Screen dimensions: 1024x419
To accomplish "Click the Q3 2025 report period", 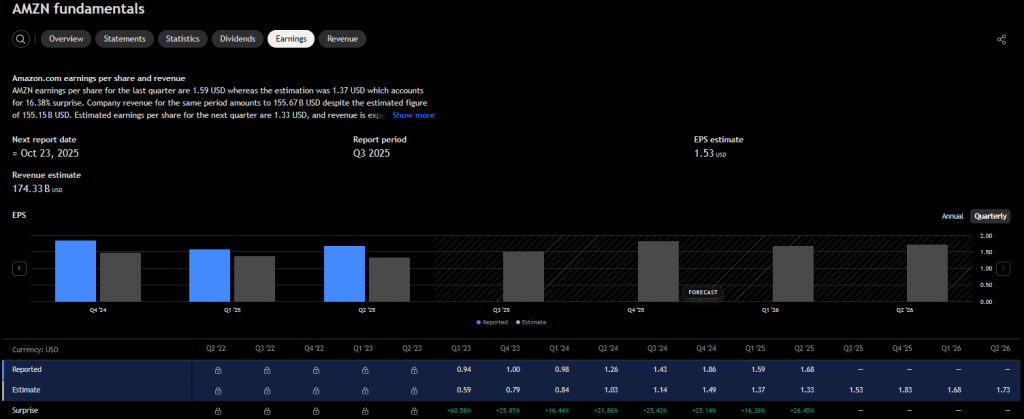I will [x=372, y=154].
